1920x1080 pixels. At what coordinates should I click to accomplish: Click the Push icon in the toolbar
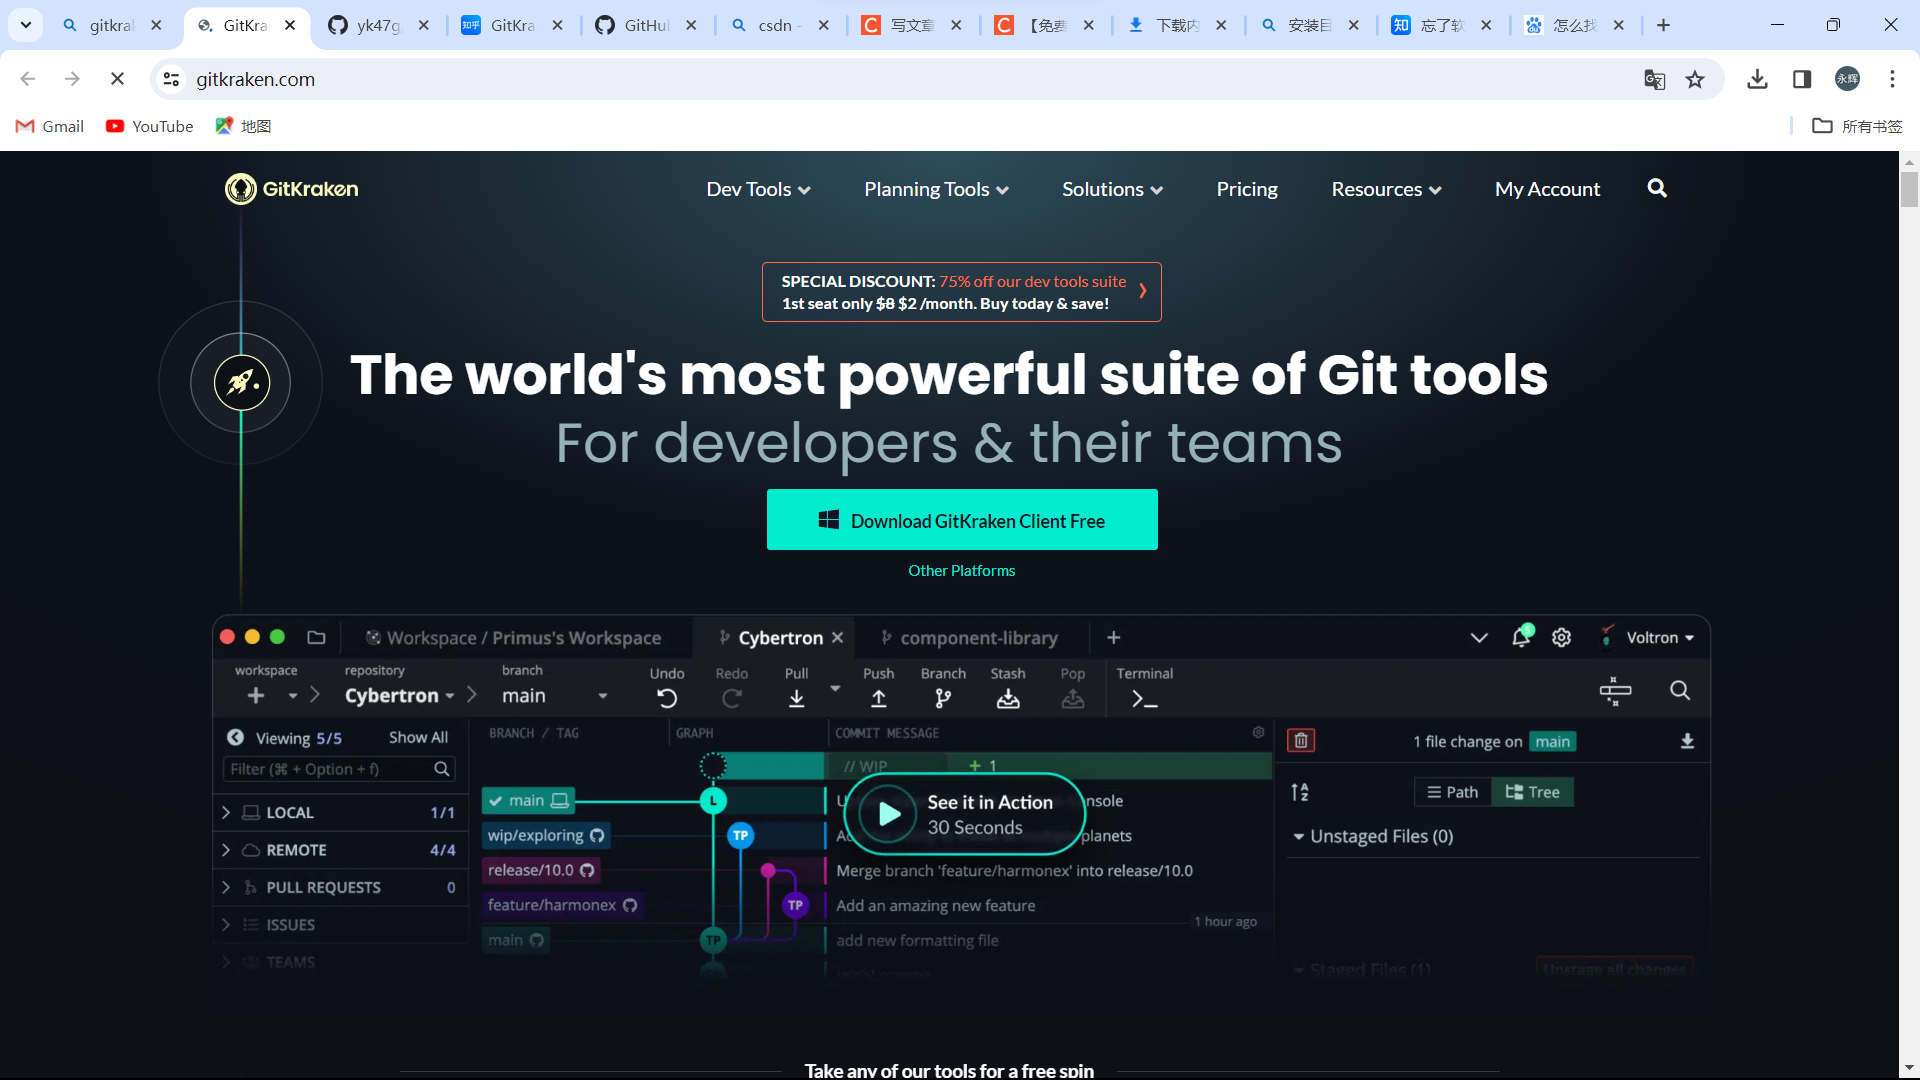click(x=878, y=697)
